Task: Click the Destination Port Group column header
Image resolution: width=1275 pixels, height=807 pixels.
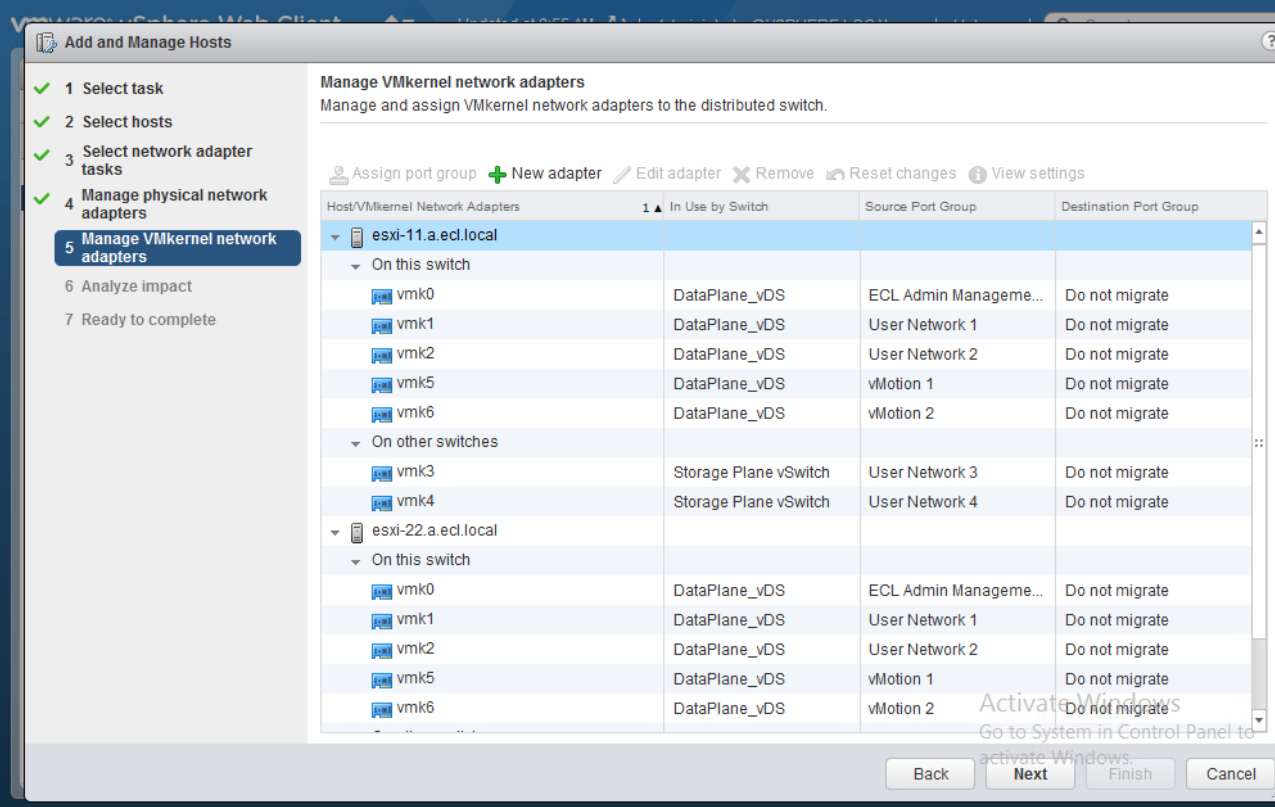Action: click(x=1153, y=206)
